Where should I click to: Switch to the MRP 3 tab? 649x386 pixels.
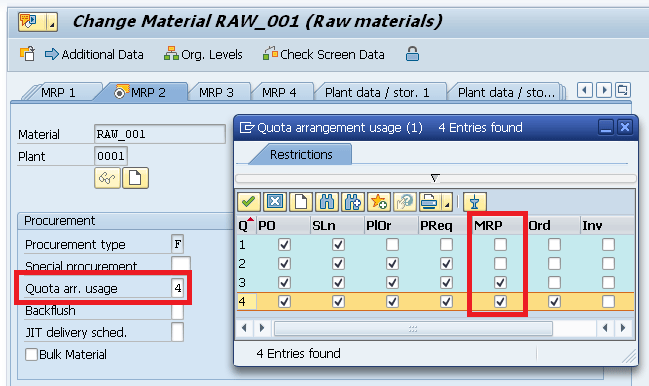(216, 92)
